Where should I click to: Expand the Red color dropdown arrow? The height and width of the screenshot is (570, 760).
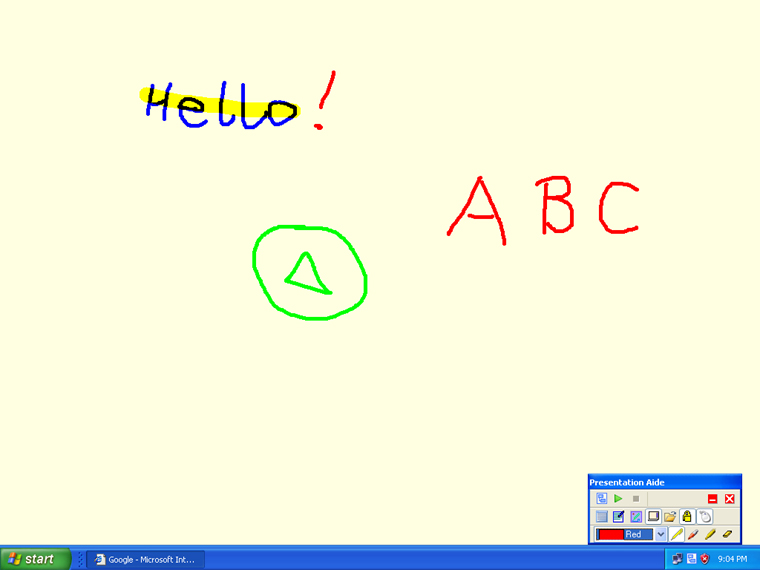point(660,535)
